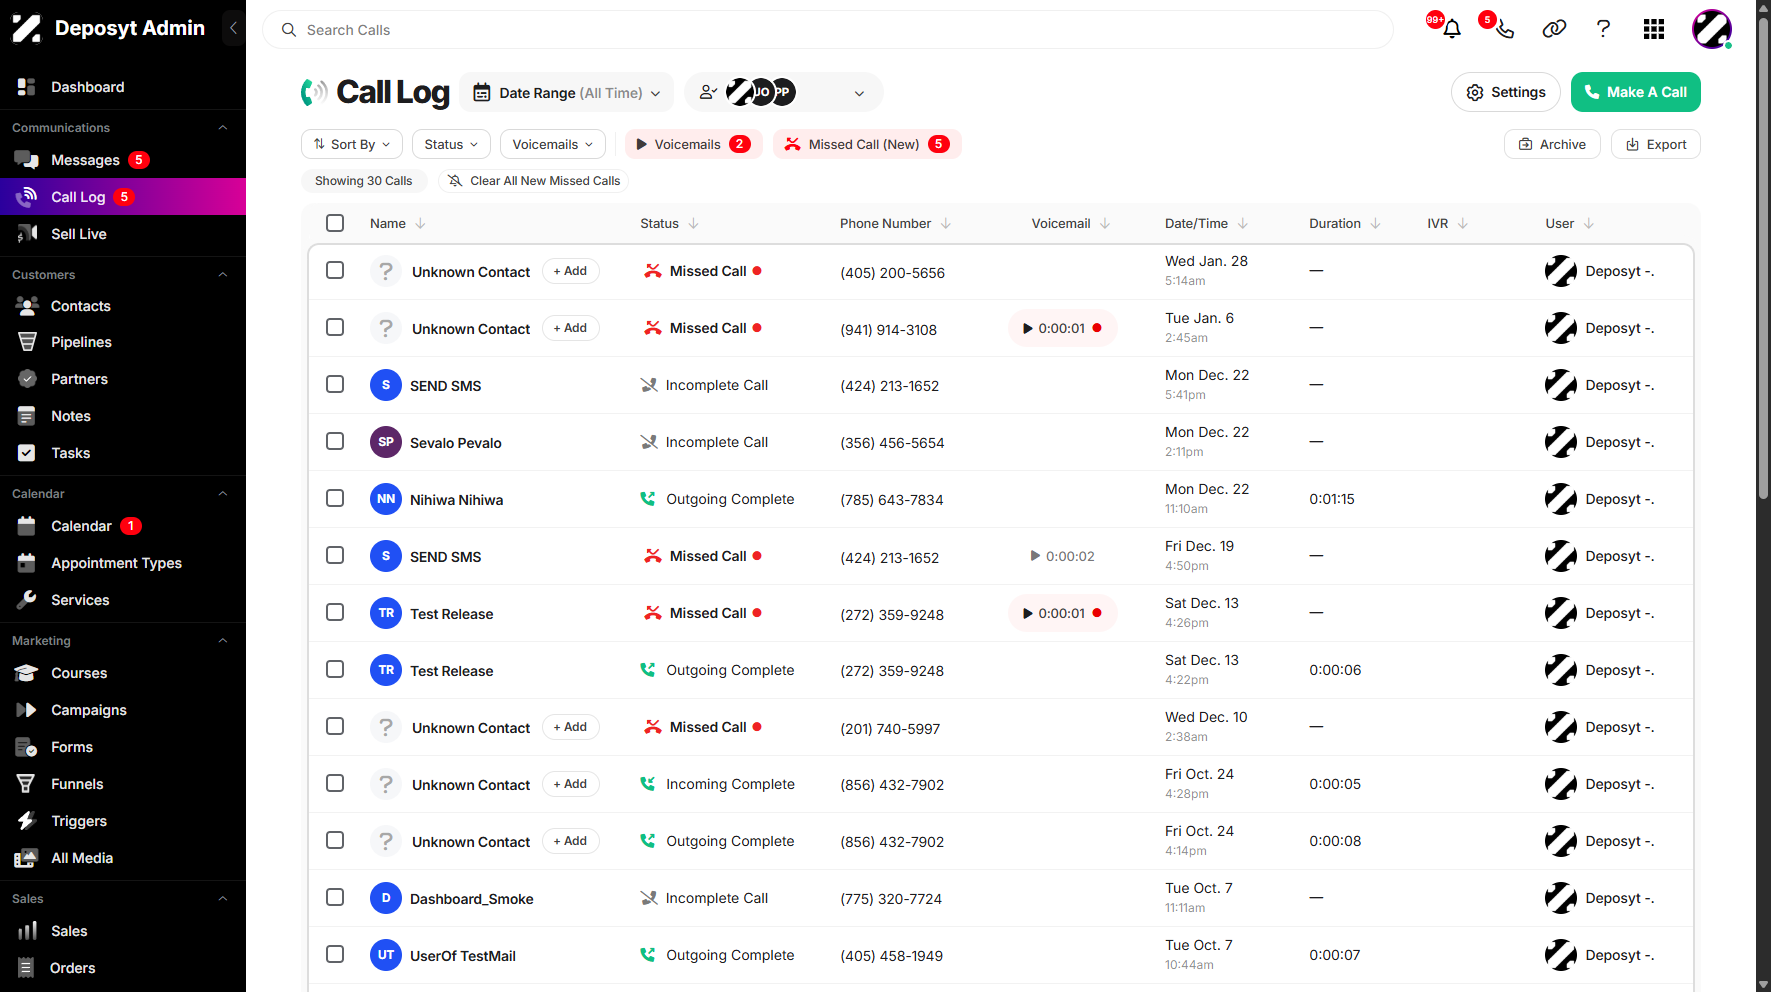This screenshot has width=1771, height=992.
Task: Click the link chain icon in the header
Action: [1554, 29]
